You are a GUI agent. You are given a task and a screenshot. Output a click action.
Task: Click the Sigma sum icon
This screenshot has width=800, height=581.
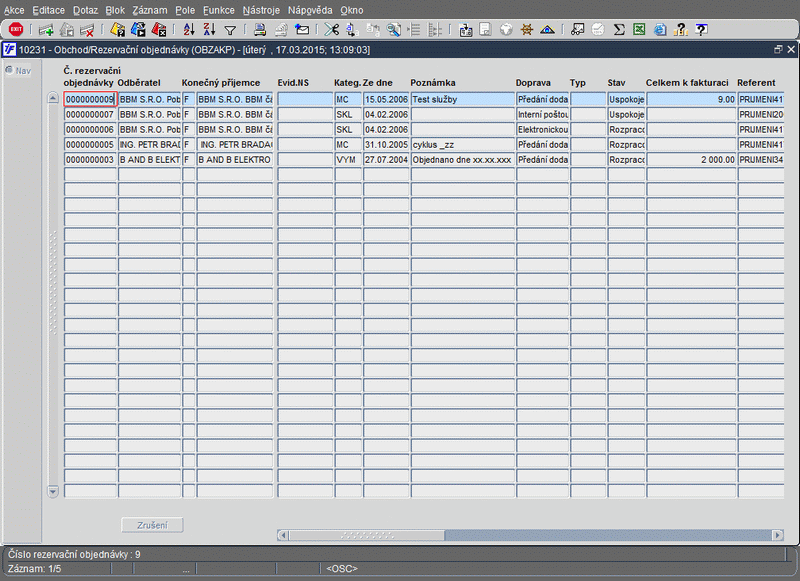[619, 30]
